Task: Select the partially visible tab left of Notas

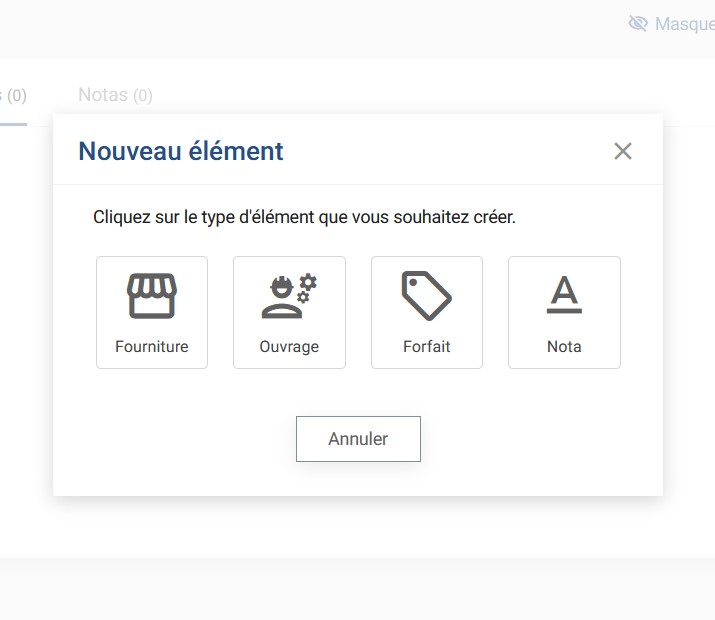Action: pos(14,96)
